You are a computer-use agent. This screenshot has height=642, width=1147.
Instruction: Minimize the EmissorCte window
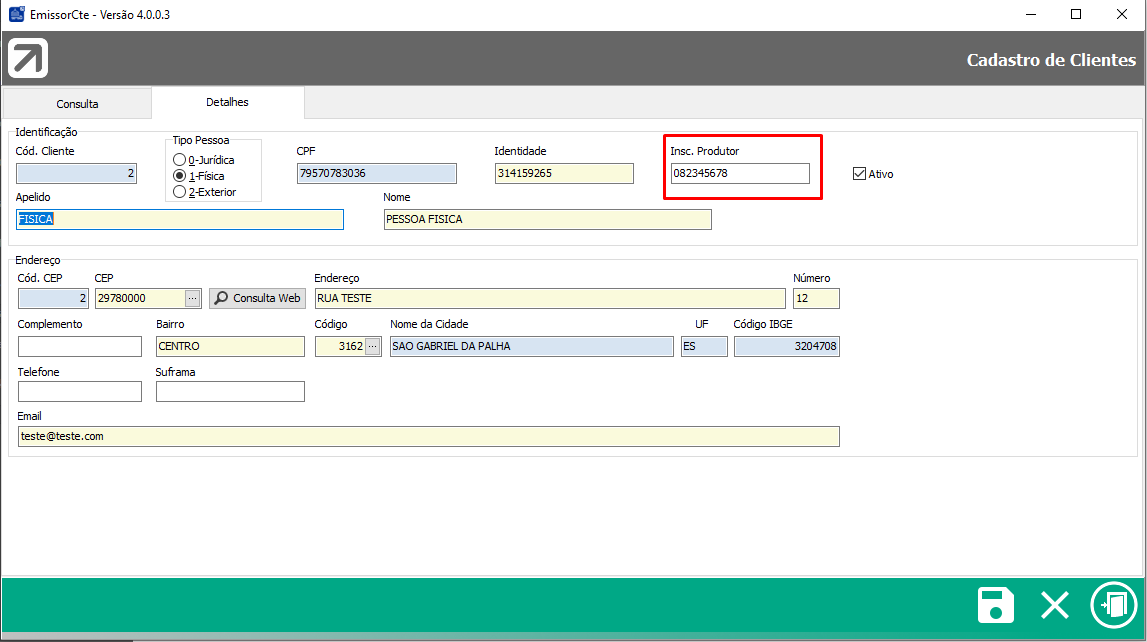click(1031, 15)
